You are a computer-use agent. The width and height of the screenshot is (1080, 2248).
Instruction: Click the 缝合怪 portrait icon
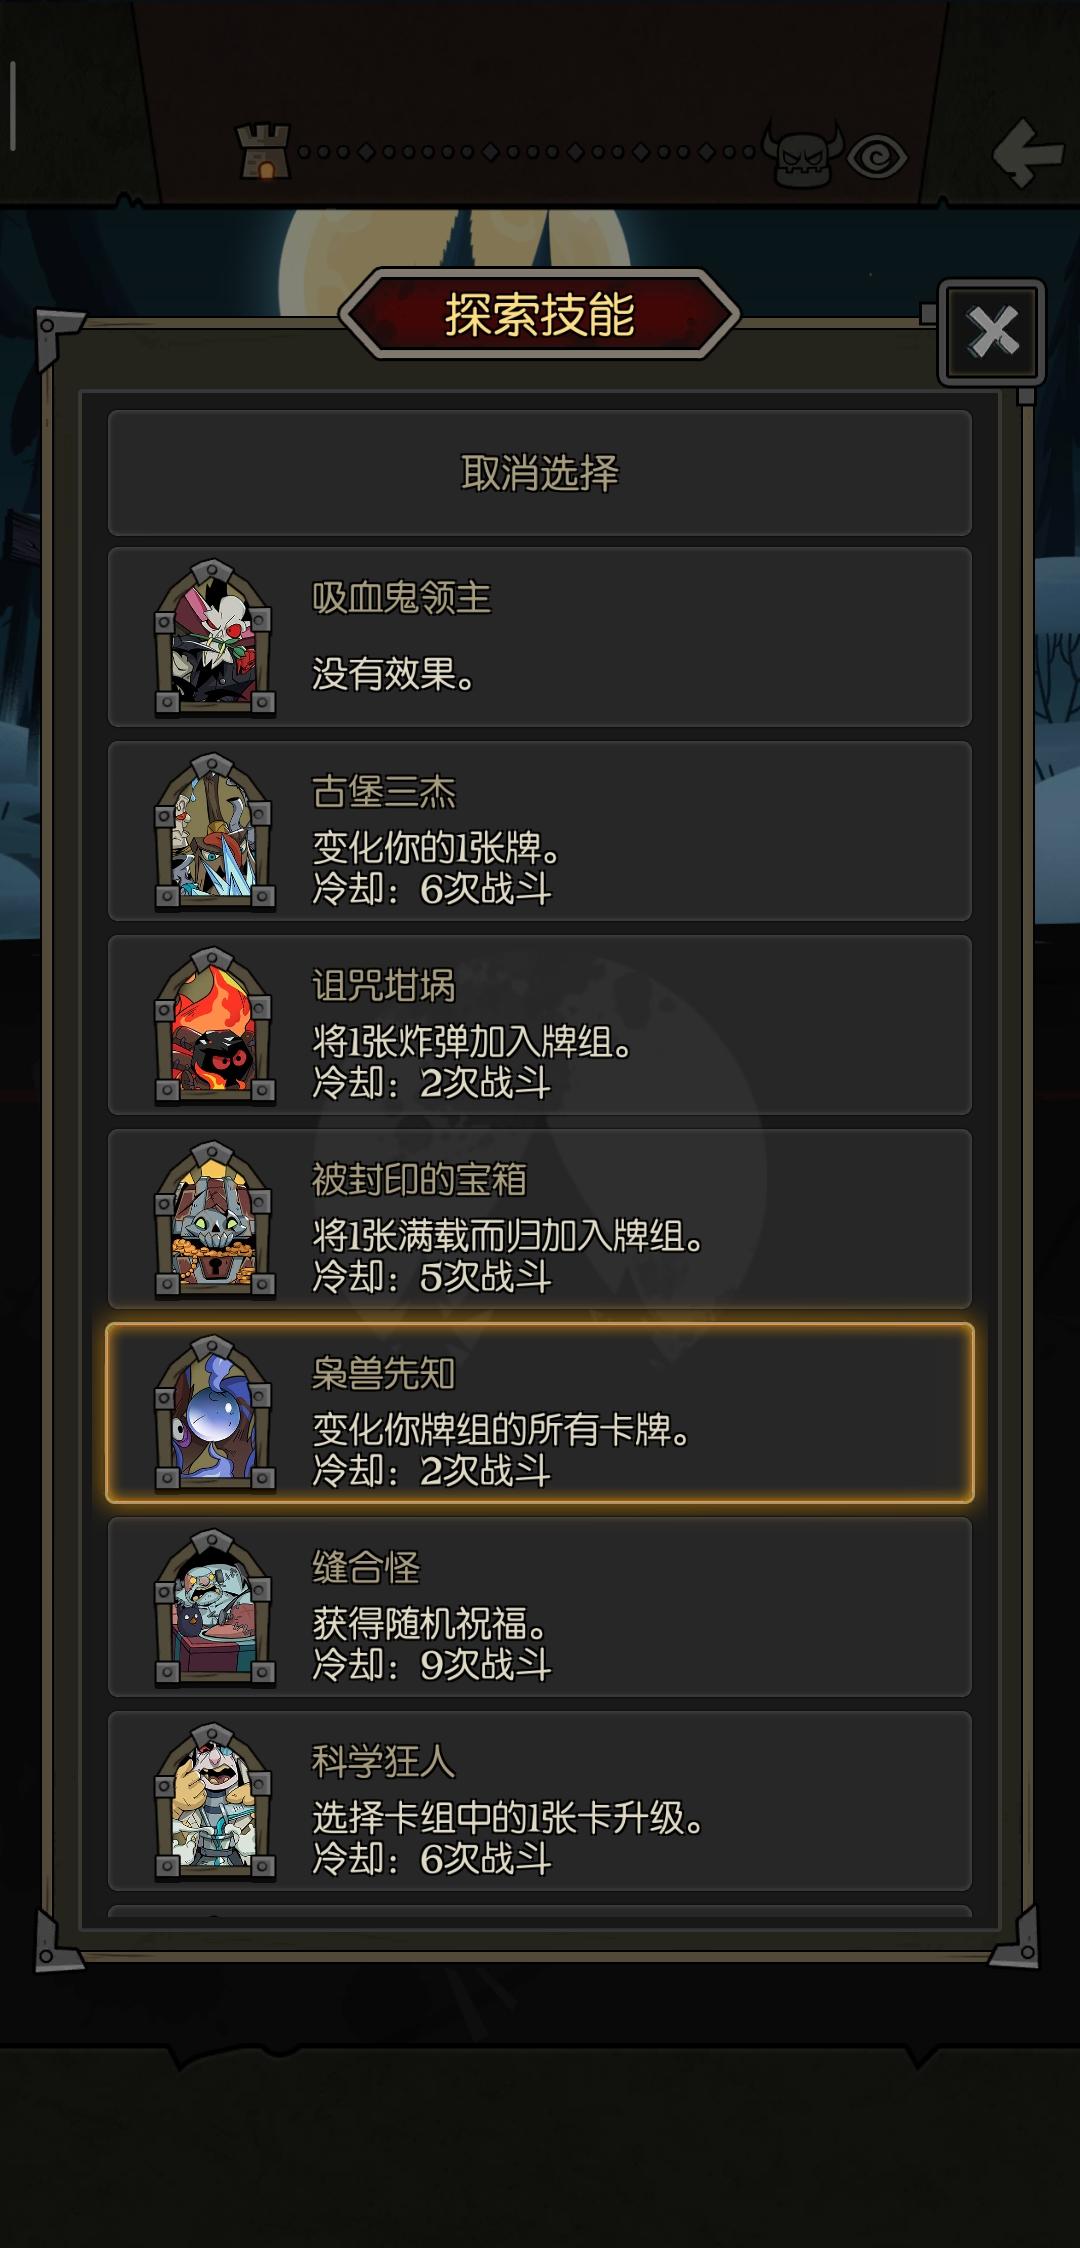pos(214,1608)
